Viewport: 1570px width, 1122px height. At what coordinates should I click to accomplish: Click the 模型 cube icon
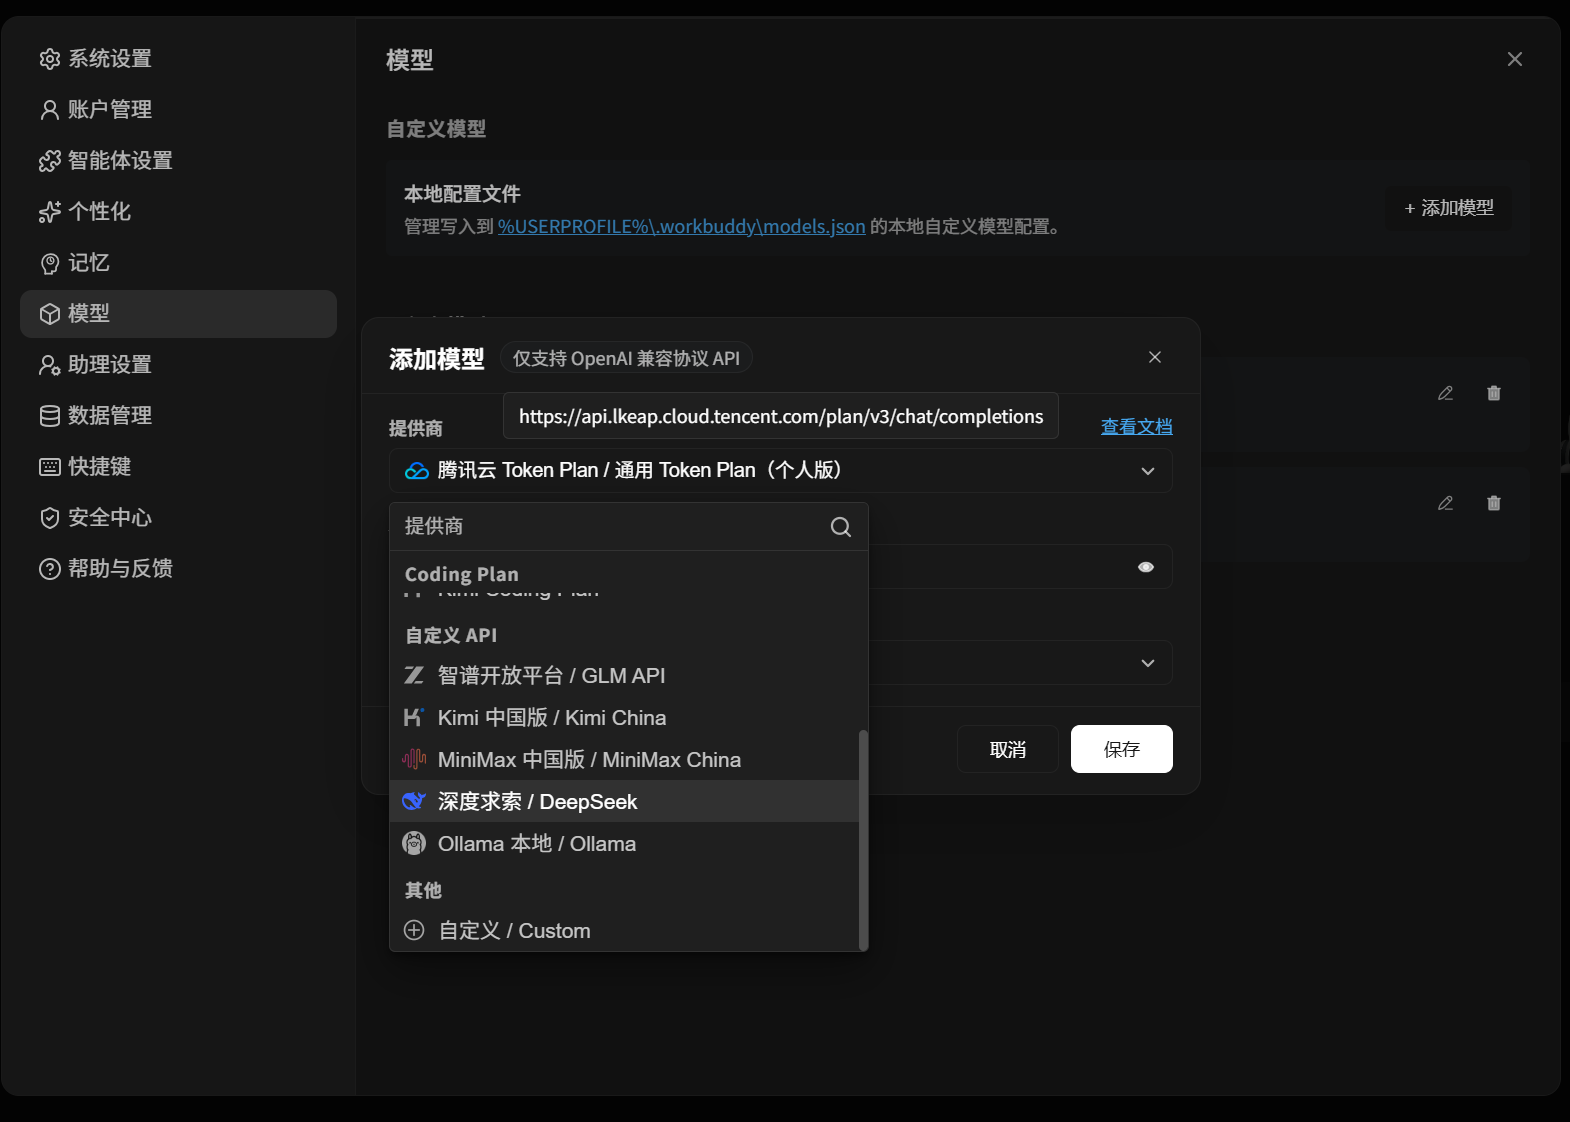pos(50,314)
